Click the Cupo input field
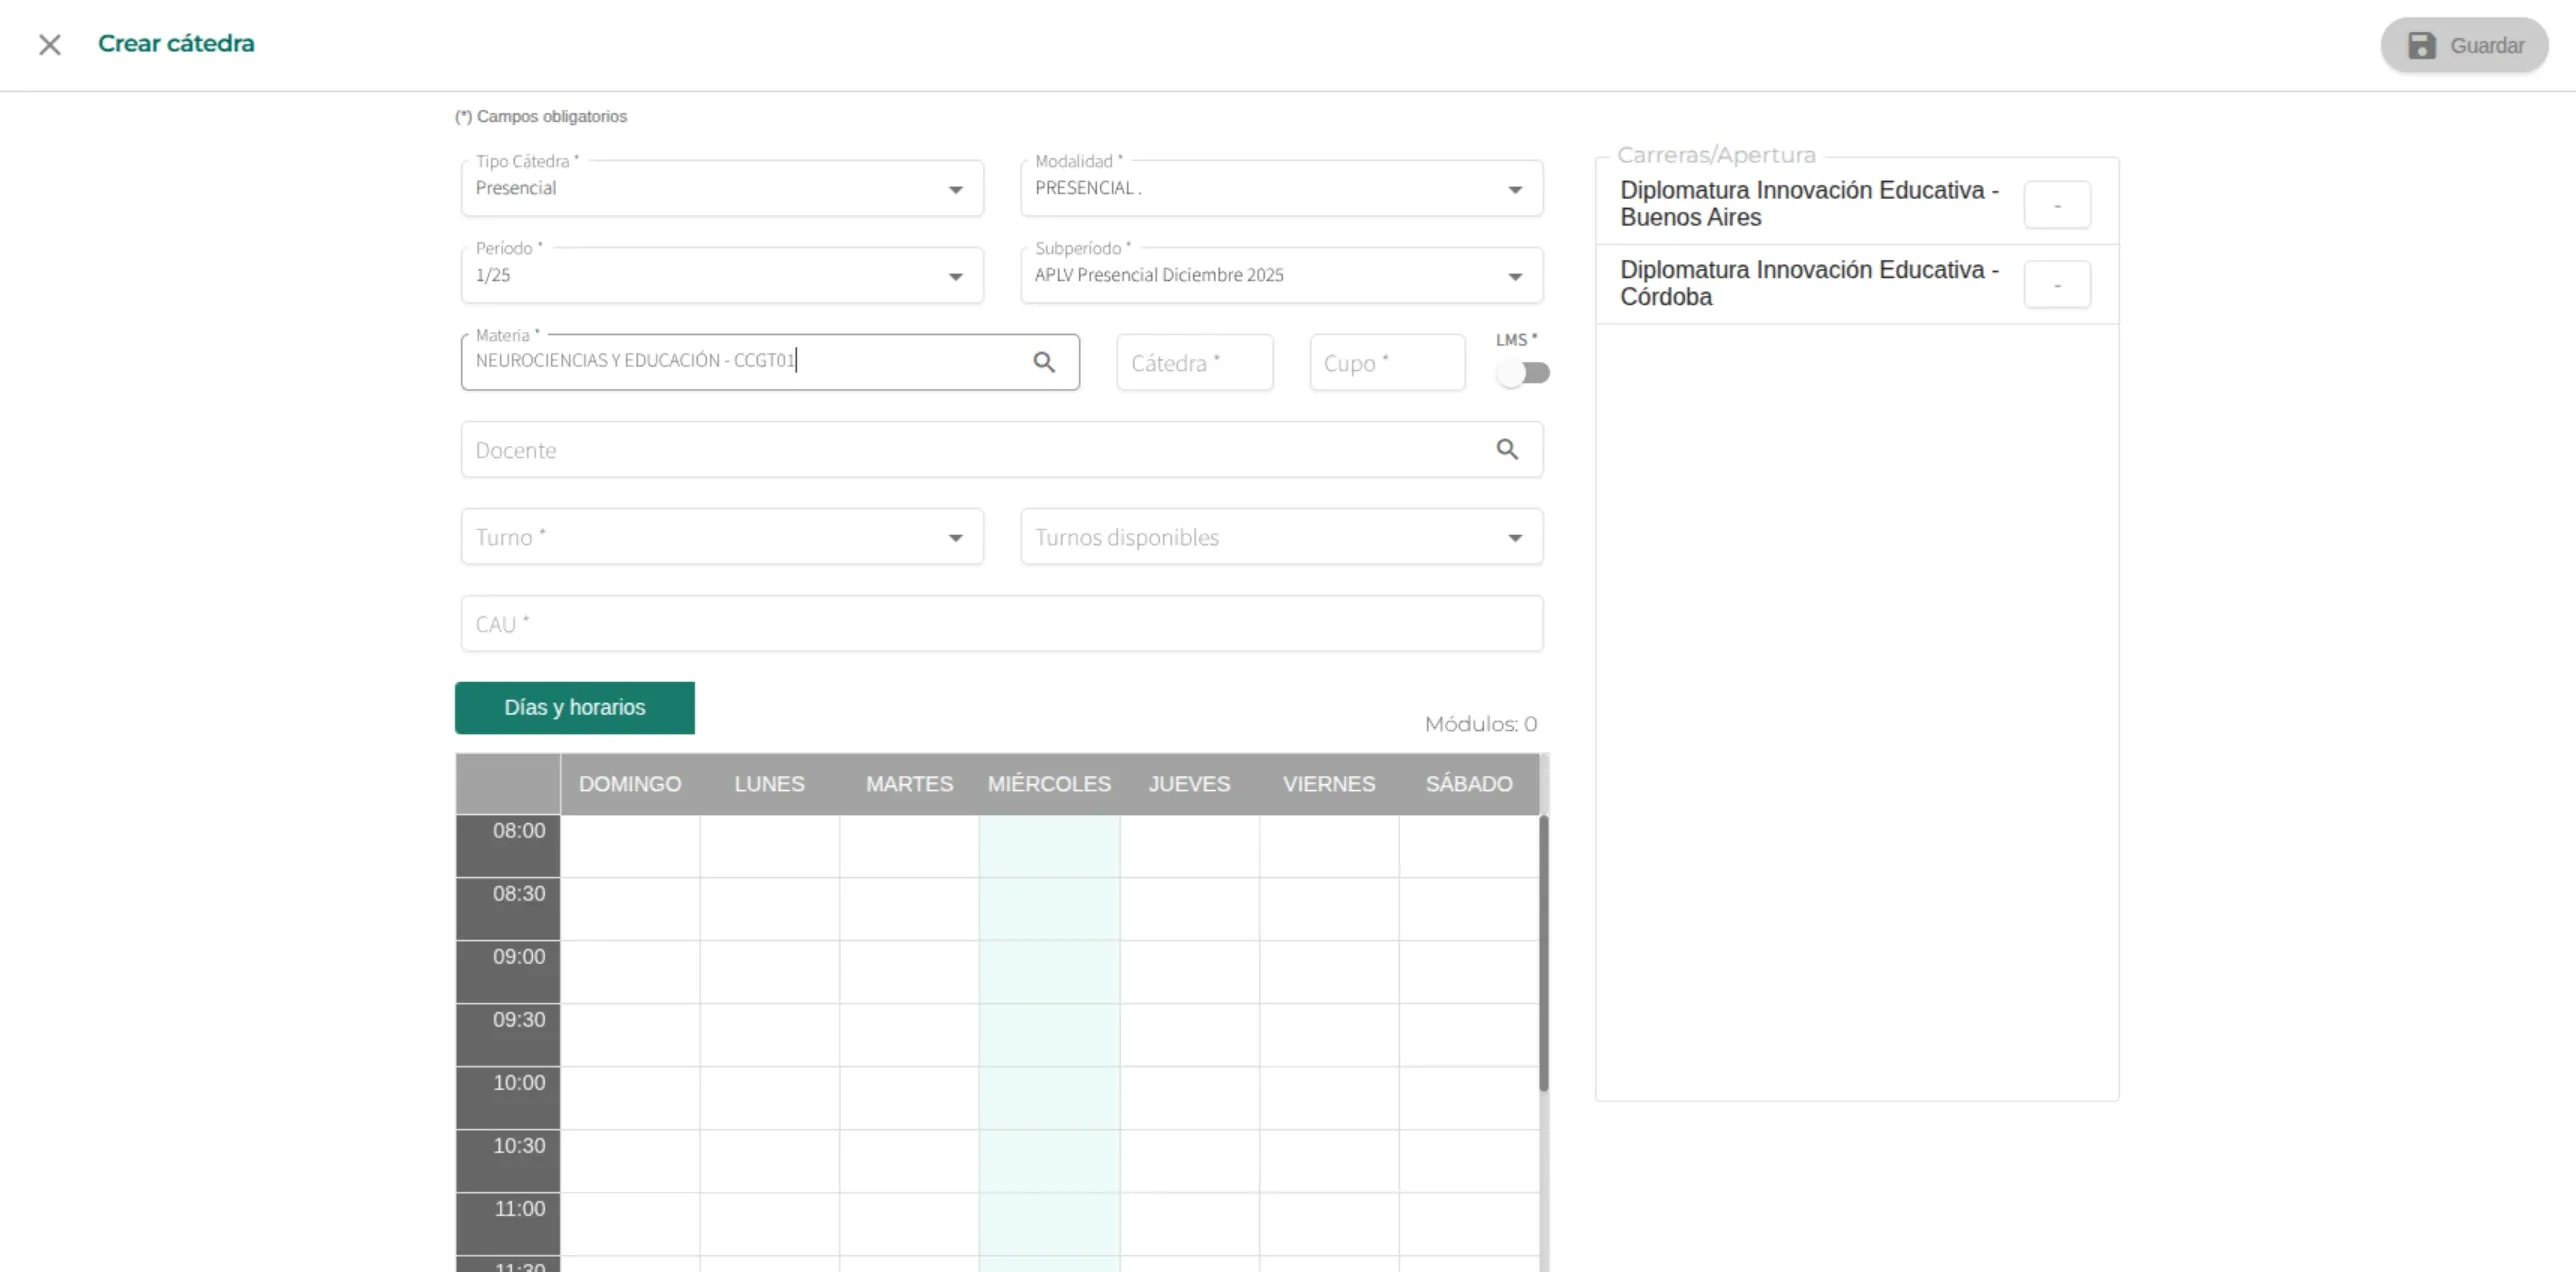Image resolution: width=2576 pixels, height=1272 pixels. 1386,363
